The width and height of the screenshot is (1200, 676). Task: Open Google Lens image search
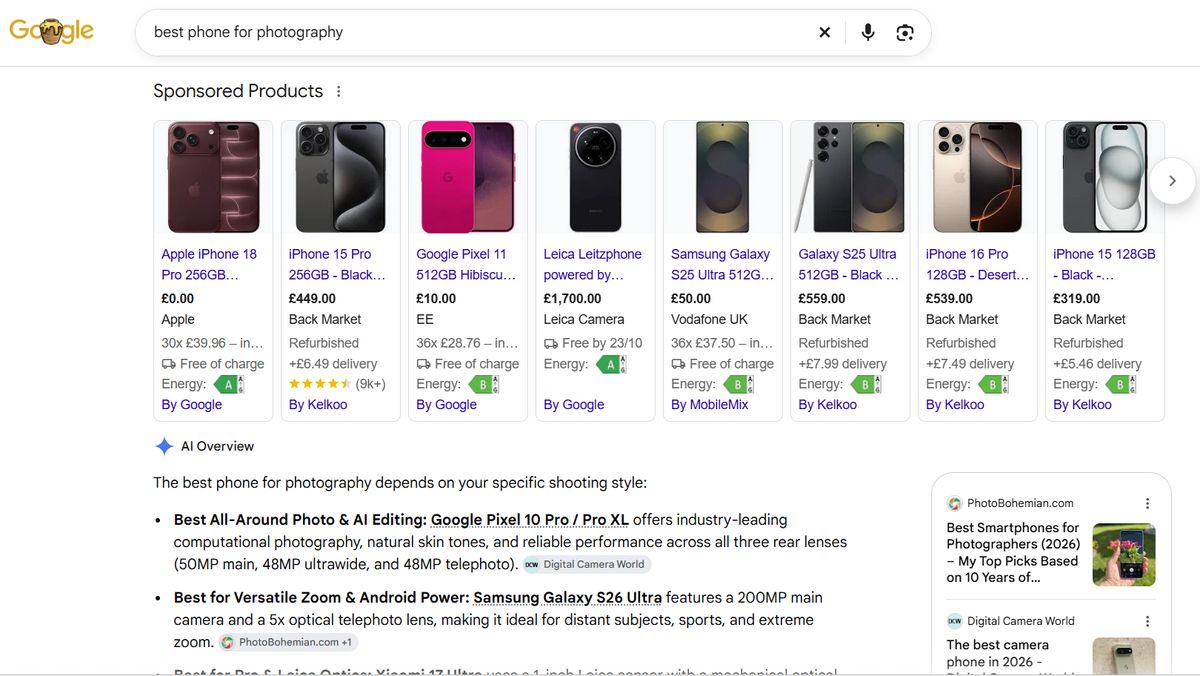(x=905, y=32)
